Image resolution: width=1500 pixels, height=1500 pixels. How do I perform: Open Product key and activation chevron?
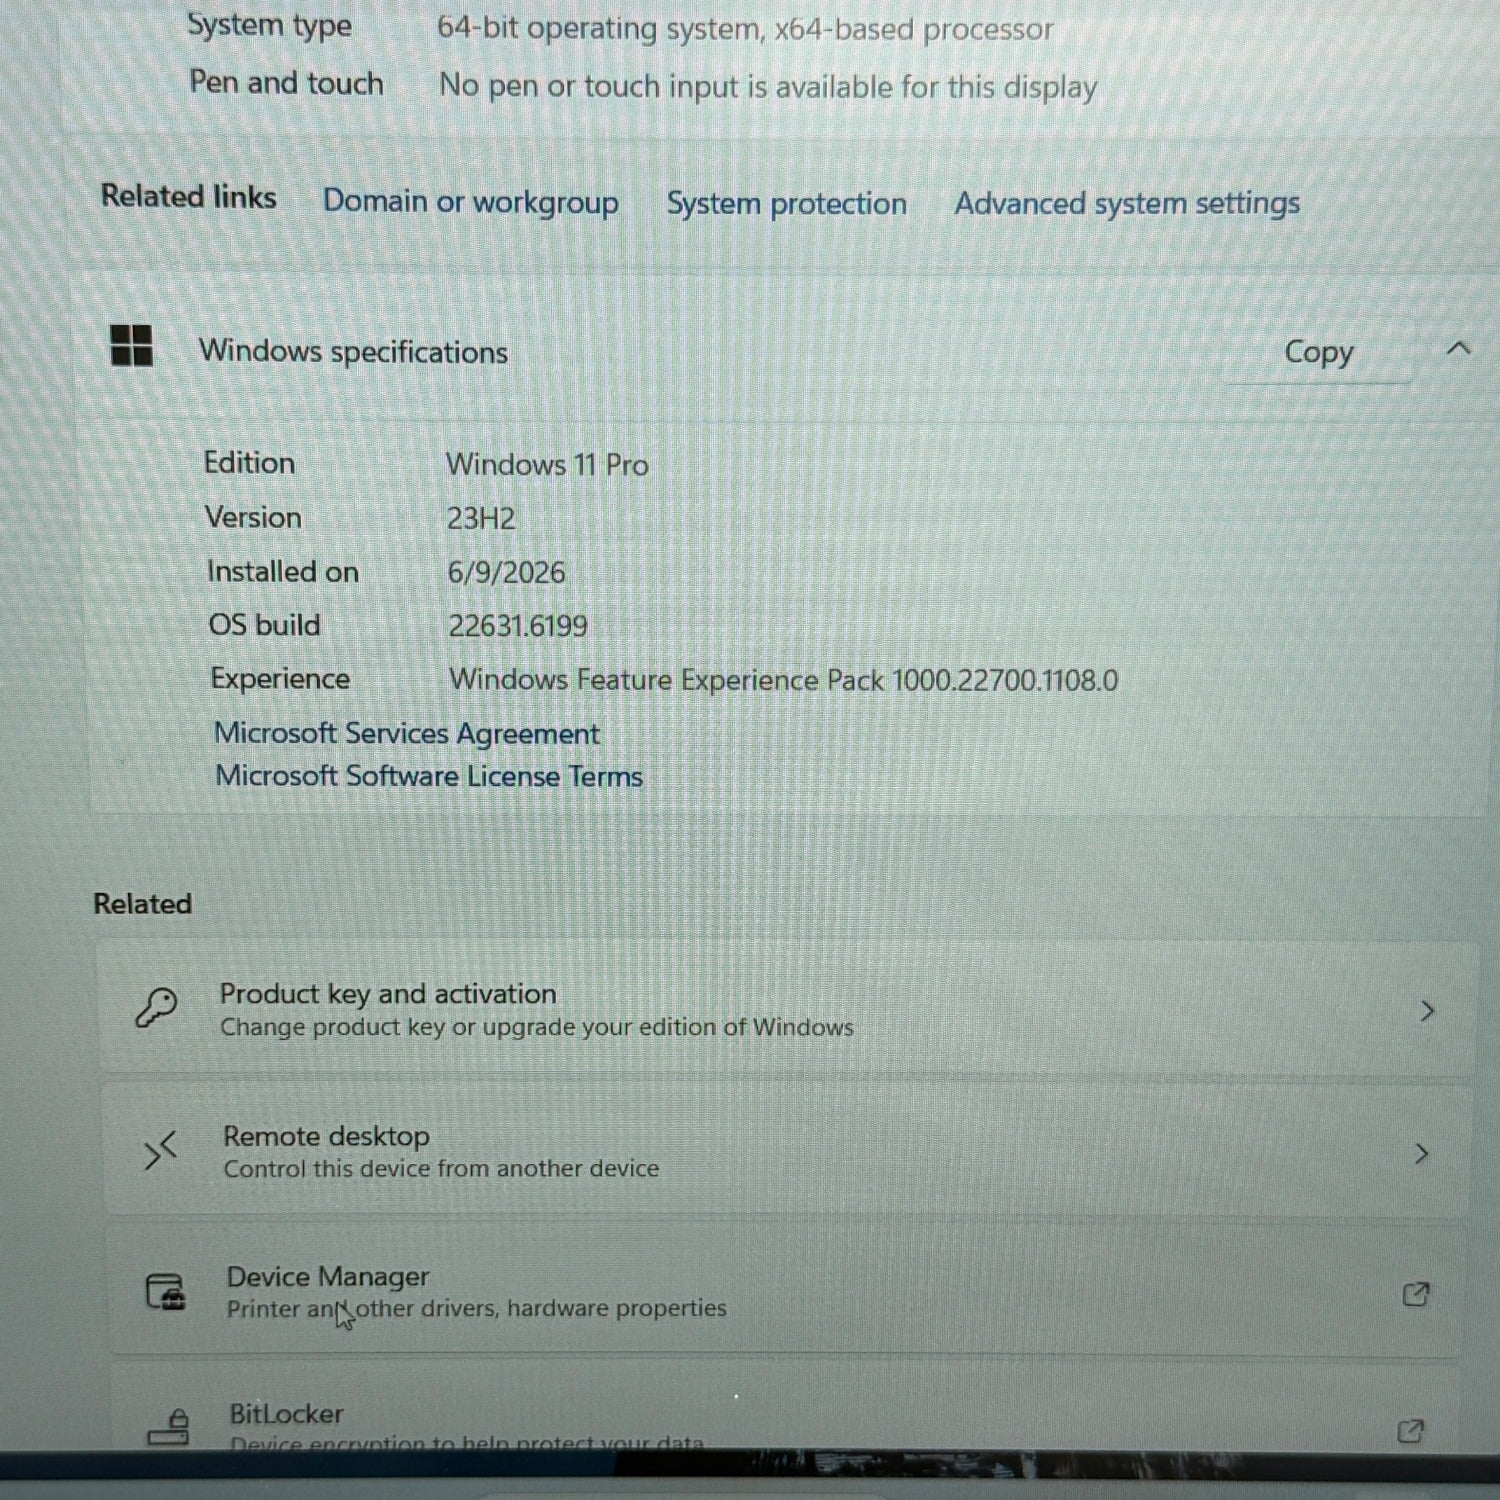click(x=1427, y=1012)
